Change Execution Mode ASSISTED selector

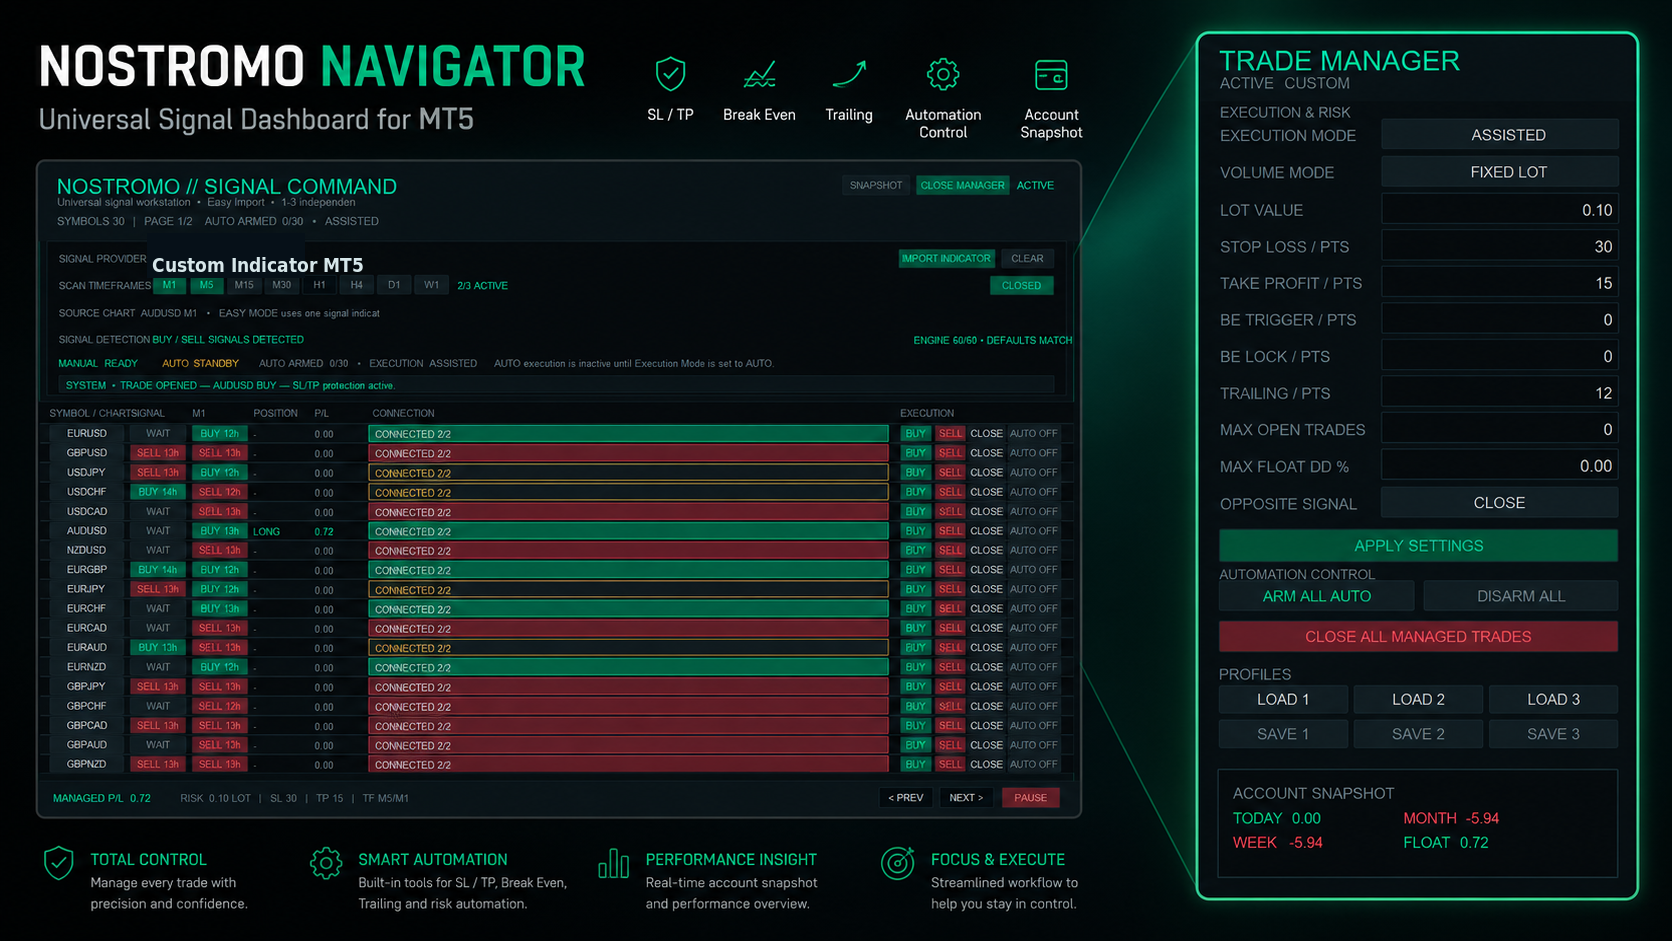pos(1499,135)
